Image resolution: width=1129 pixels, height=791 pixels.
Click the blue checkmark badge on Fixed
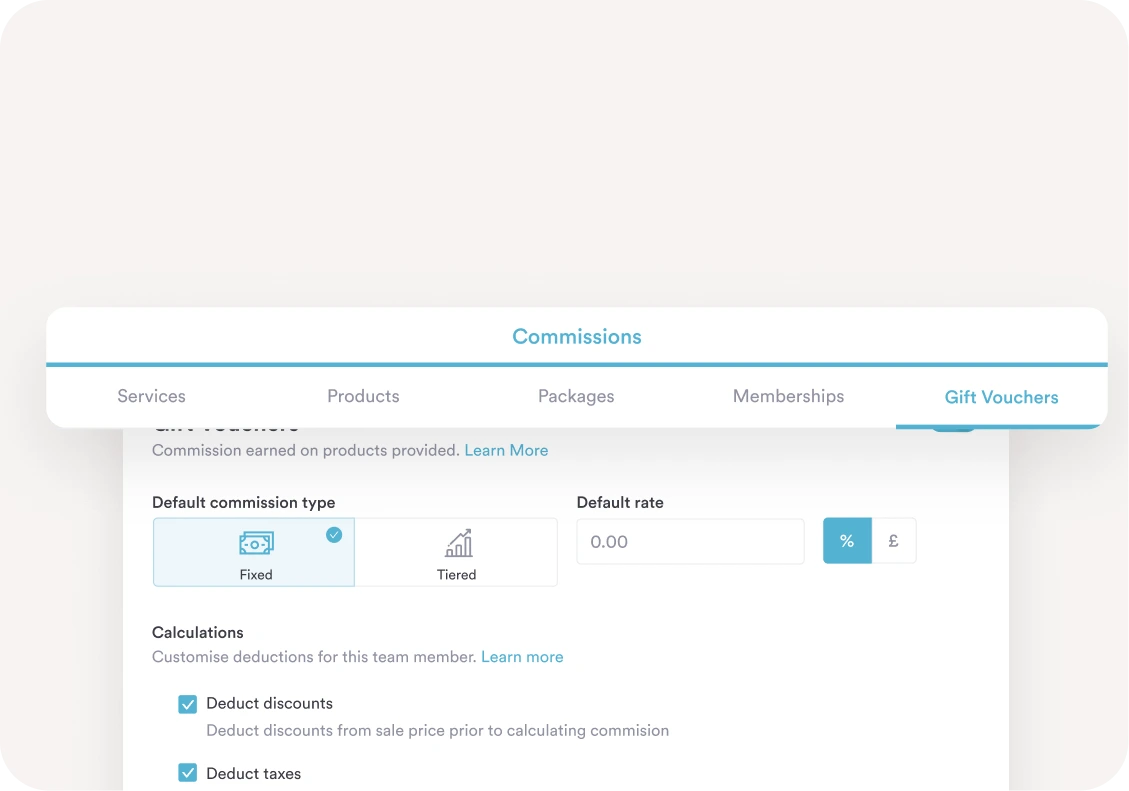point(334,535)
